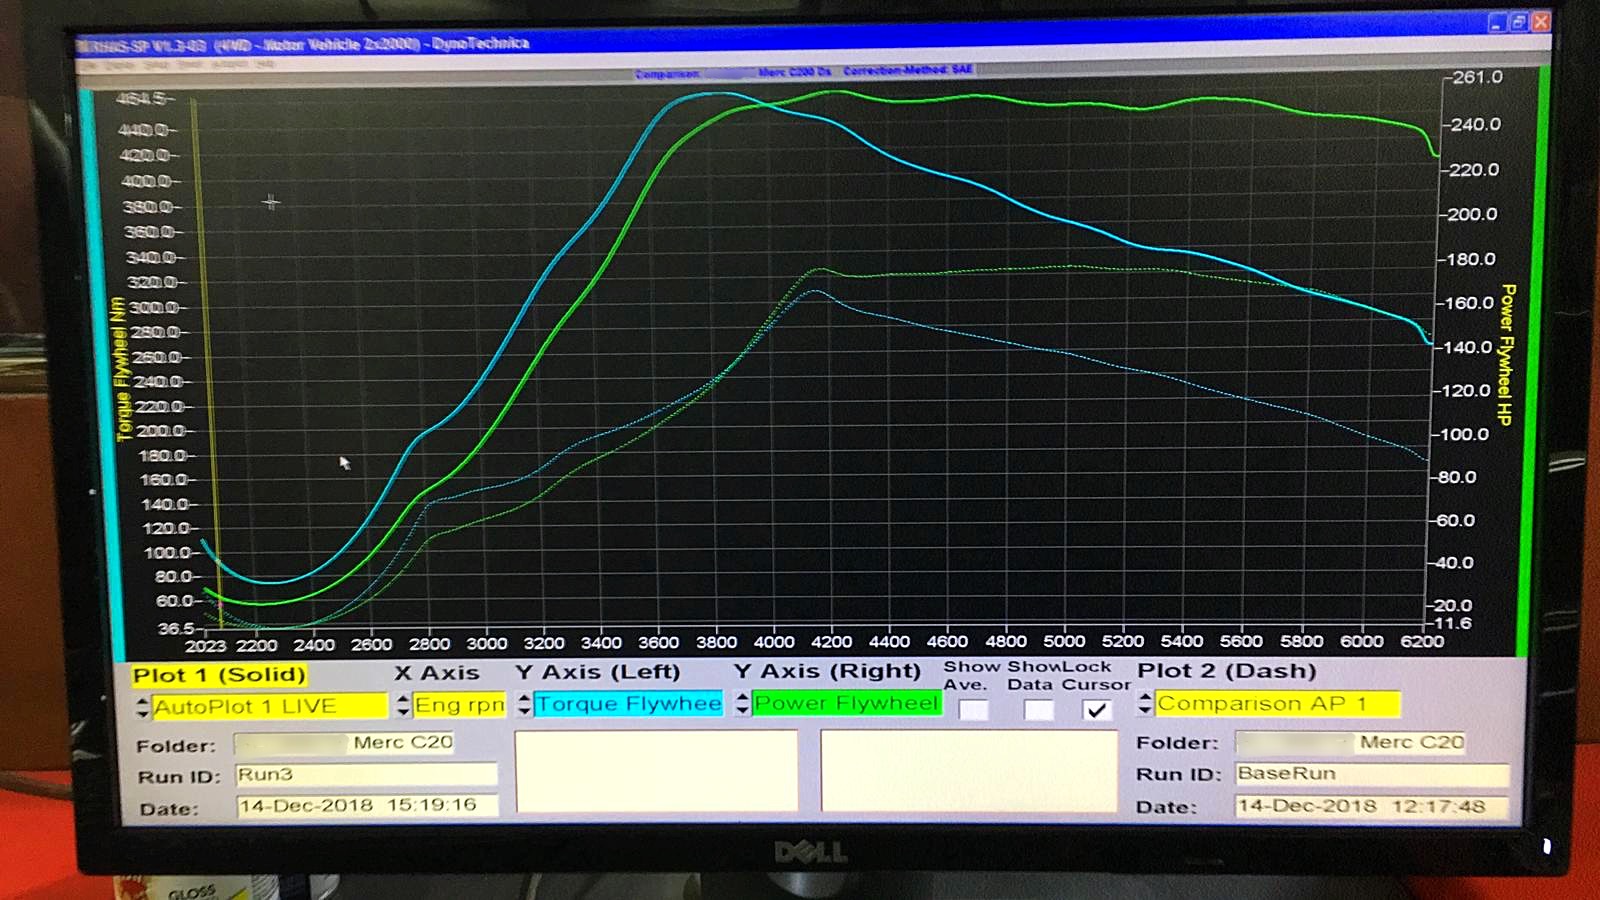Image resolution: width=1600 pixels, height=900 pixels.
Task: Click the Correction Method: SAE status text
Action: [907, 70]
